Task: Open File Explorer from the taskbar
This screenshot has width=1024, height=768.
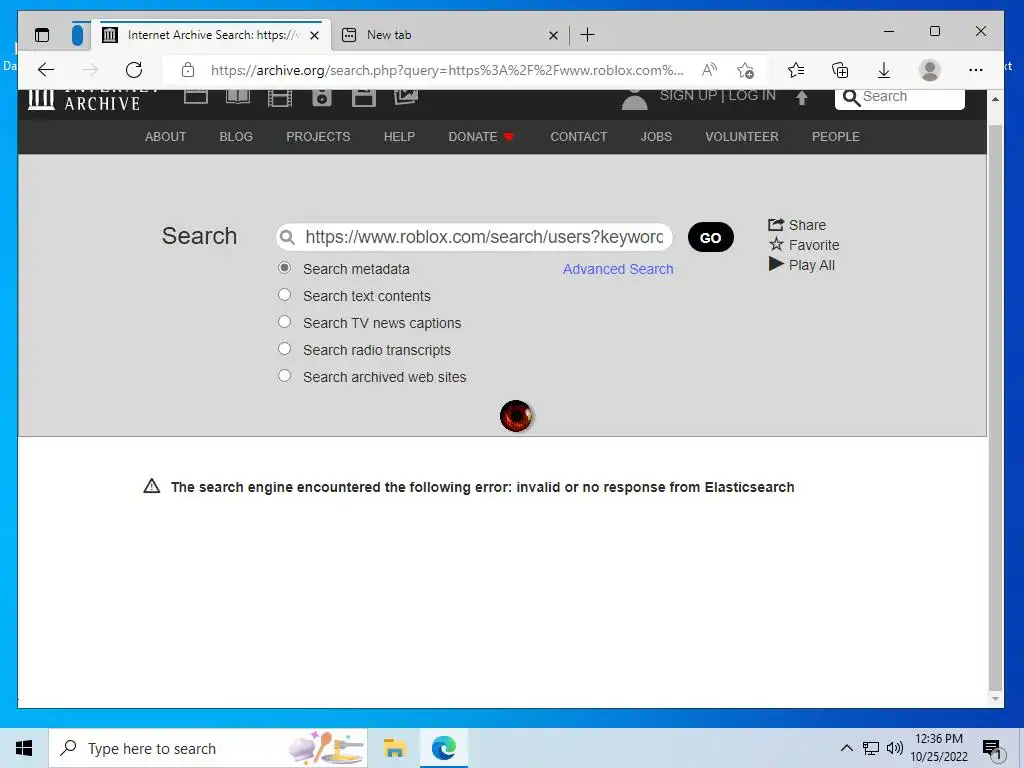Action: (x=394, y=748)
